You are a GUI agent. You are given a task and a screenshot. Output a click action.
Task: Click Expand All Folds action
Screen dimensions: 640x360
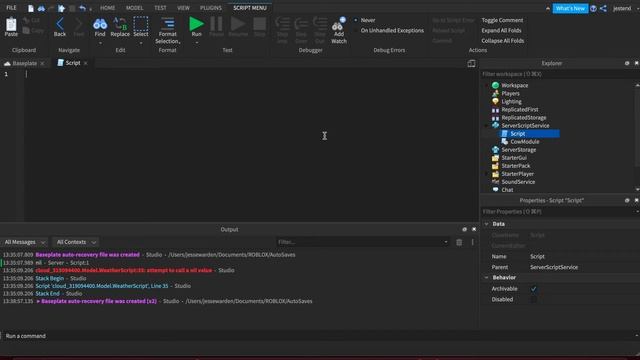(501, 30)
